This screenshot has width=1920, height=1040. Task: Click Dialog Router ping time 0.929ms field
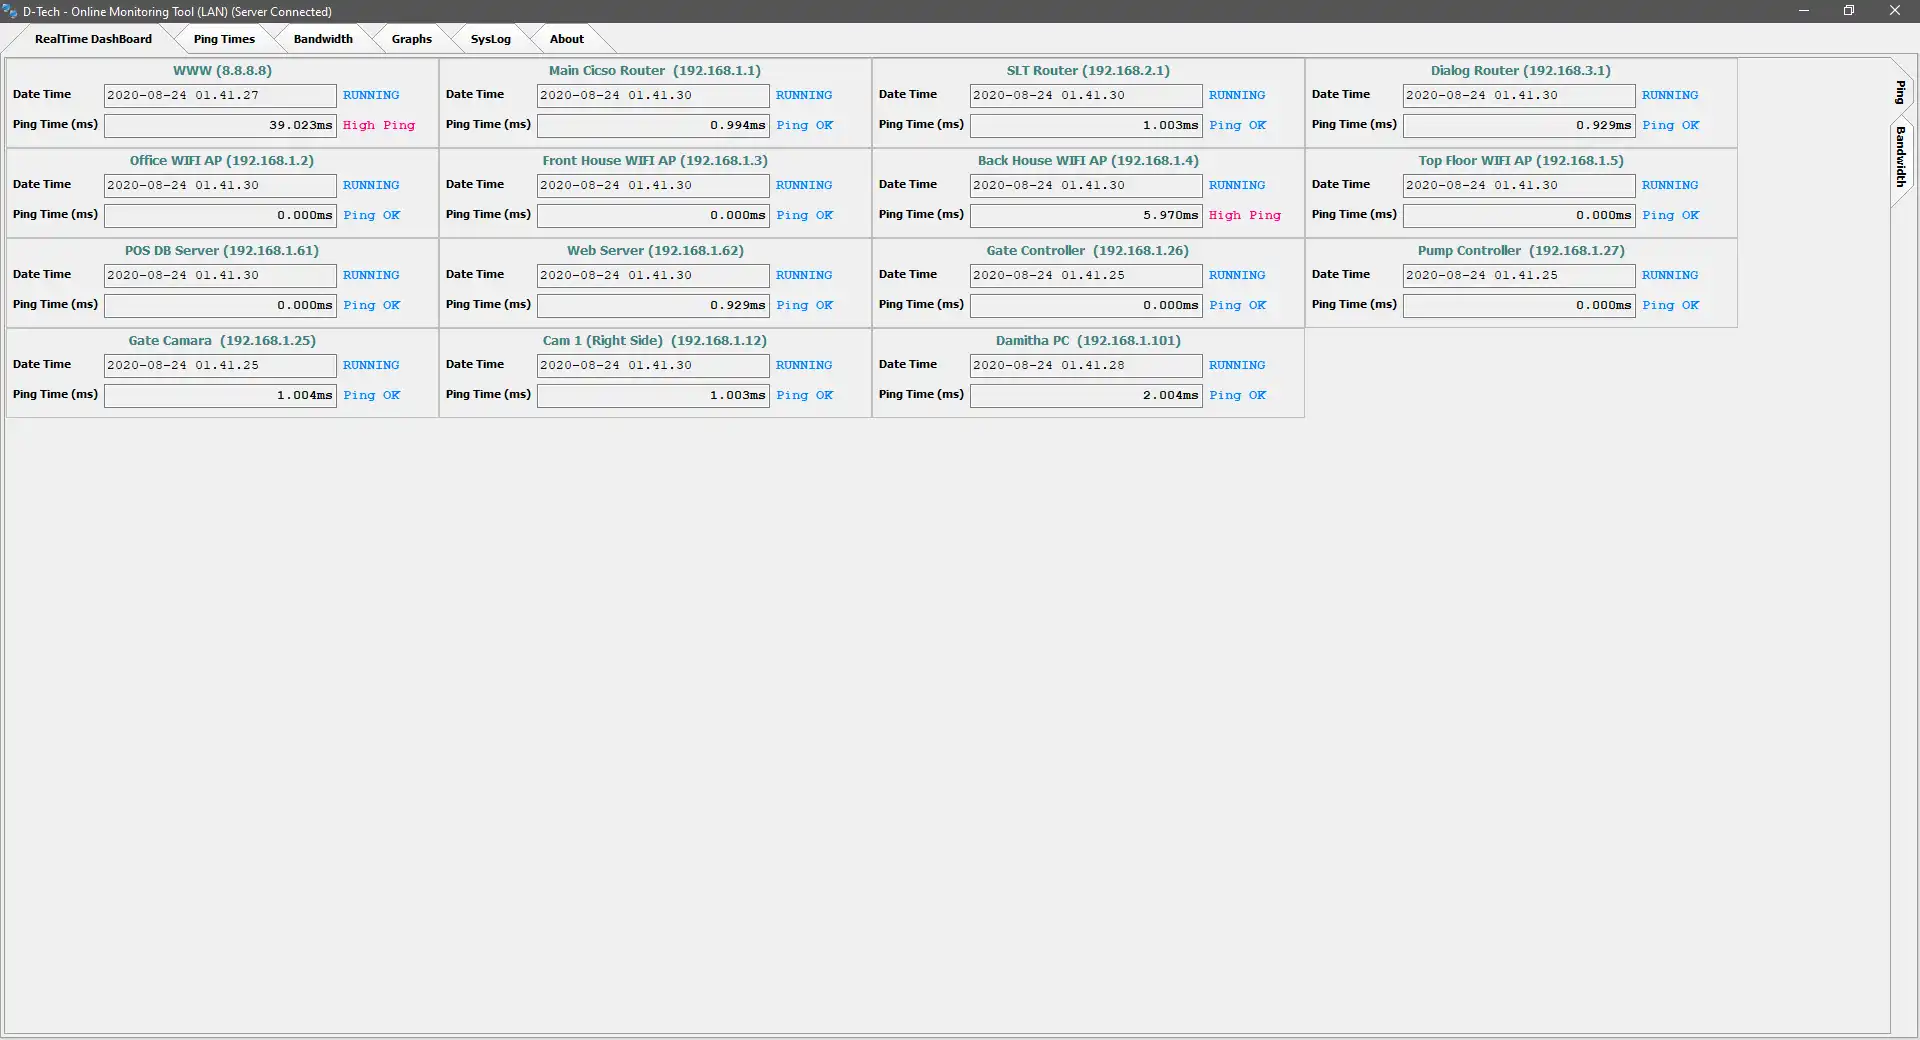1519,126
